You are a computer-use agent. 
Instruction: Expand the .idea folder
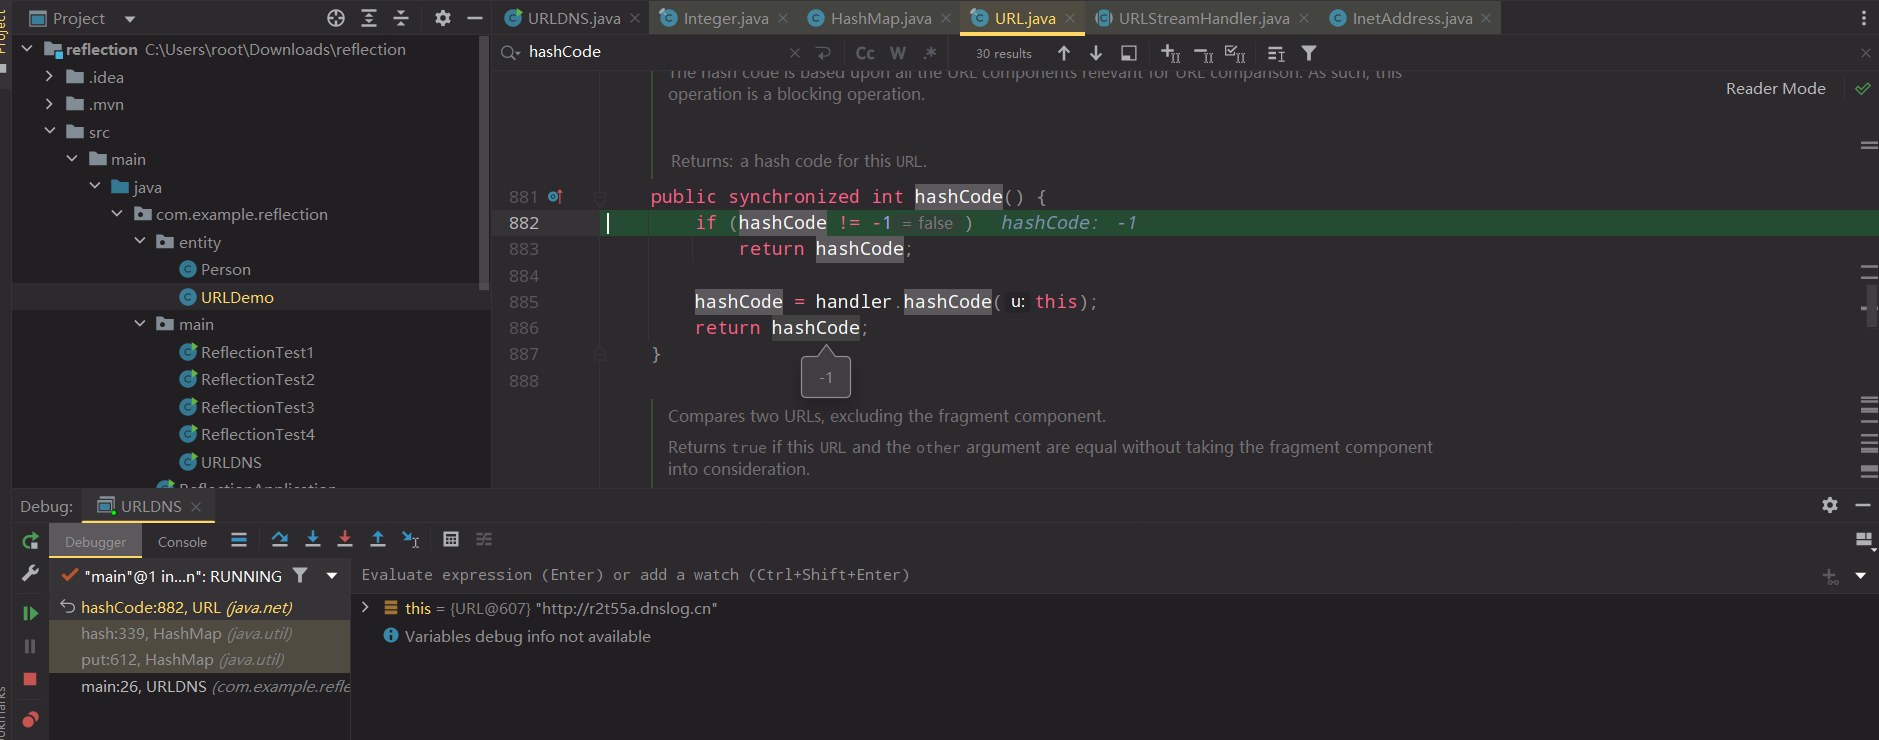coord(49,77)
